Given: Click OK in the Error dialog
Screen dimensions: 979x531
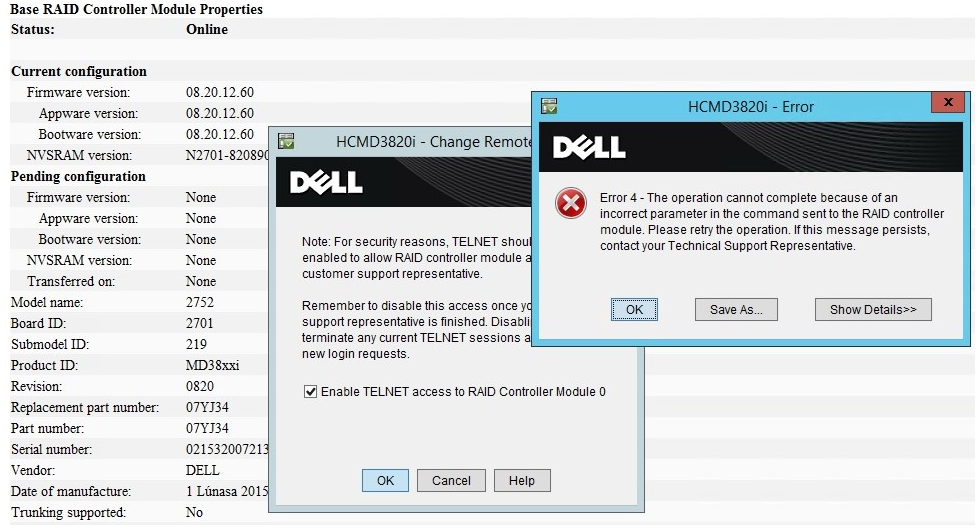Looking at the screenshot, I should (x=634, y=309).
